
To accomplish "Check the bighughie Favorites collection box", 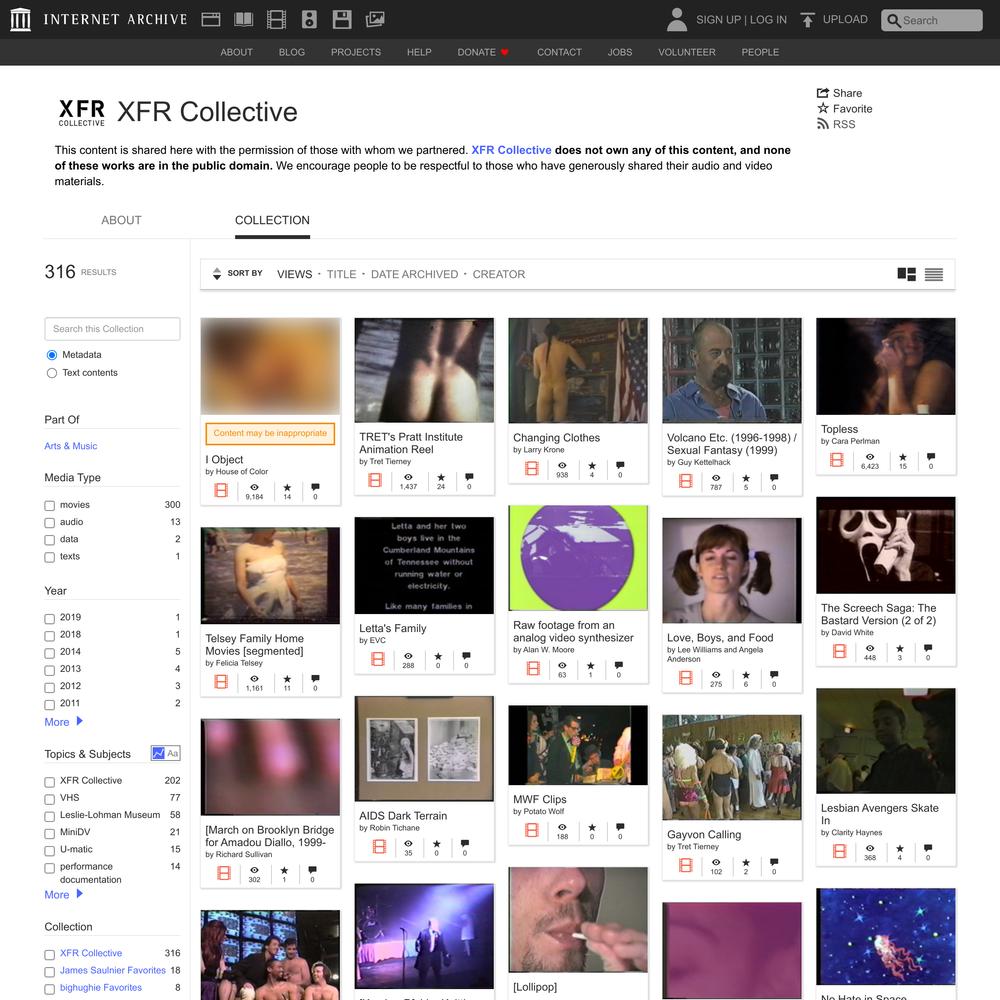I will (x=50, y=989).
